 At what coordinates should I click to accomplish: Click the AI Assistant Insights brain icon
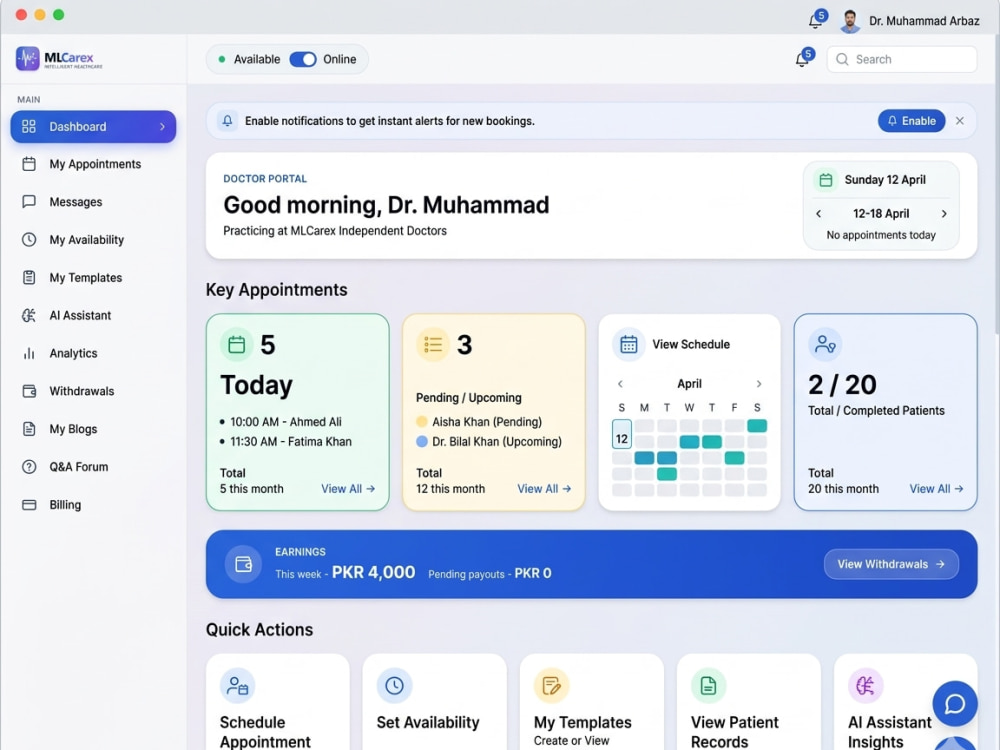(865, 686)
